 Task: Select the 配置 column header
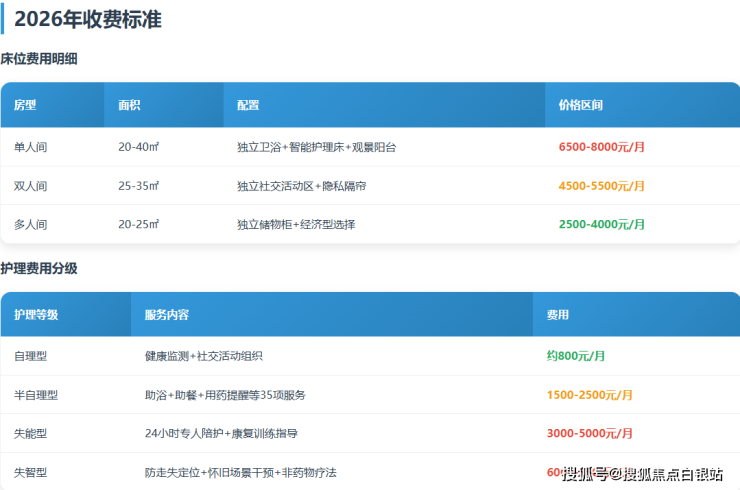[248, 105]
